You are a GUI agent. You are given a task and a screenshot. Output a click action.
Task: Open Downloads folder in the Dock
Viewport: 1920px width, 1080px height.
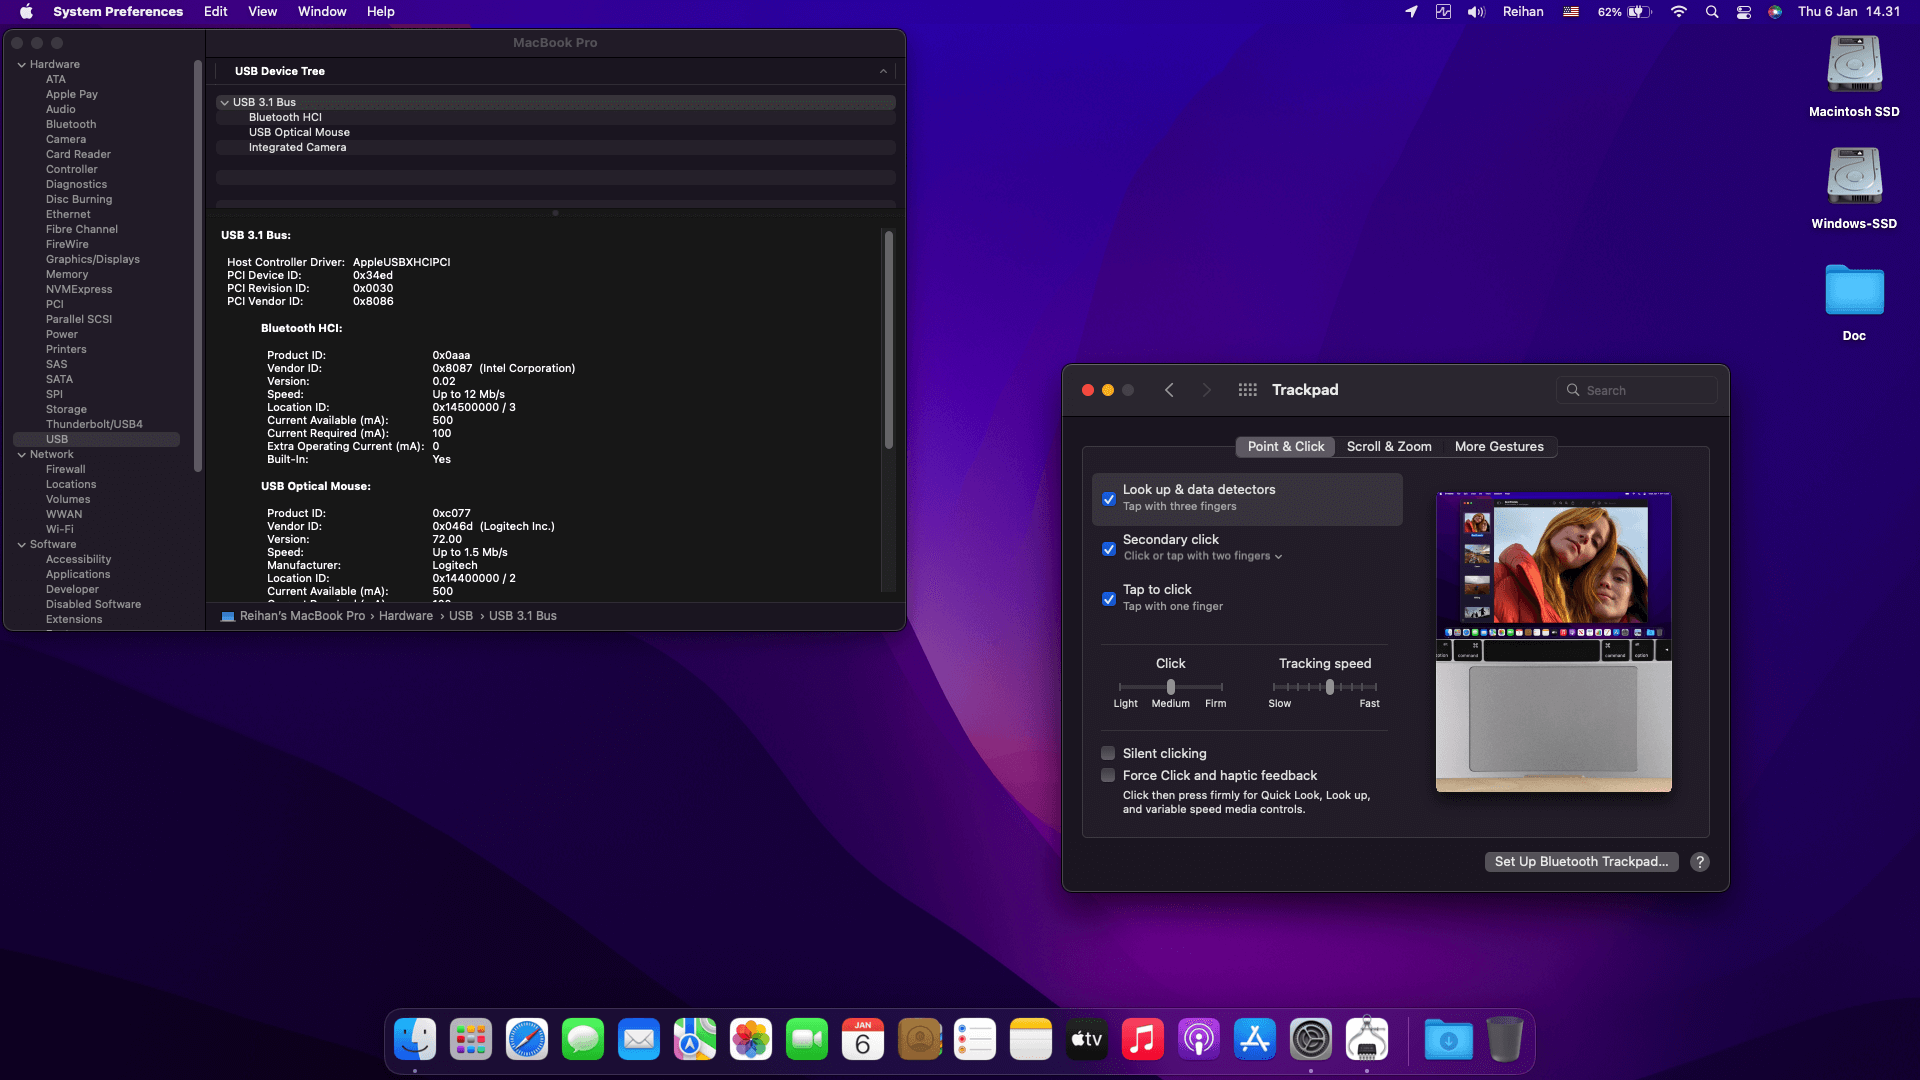click(1449, 1040)
